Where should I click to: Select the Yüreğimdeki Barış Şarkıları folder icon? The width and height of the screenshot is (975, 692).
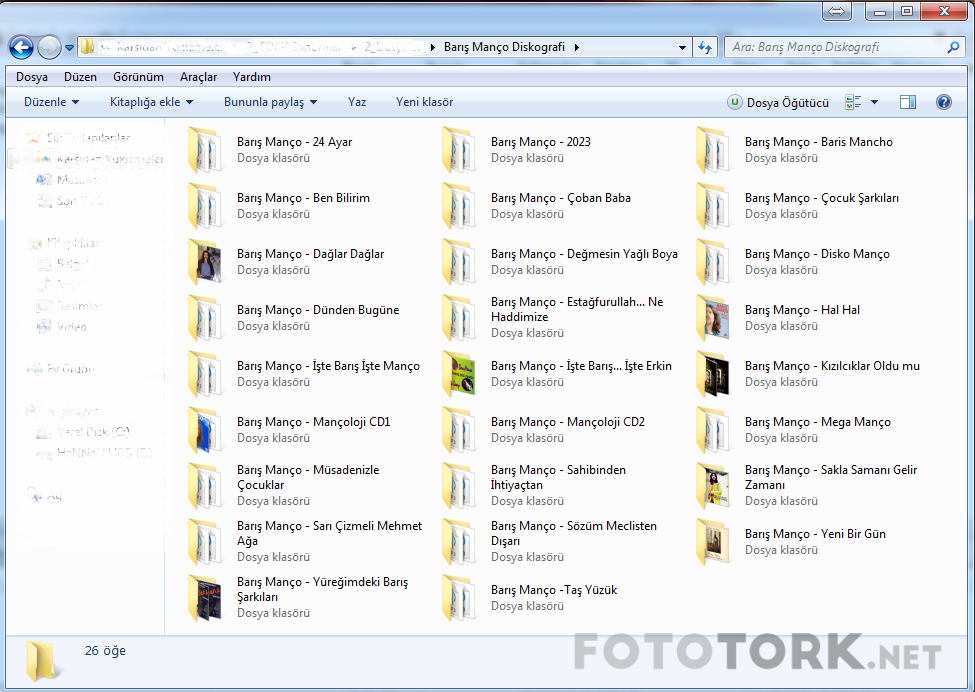205,597
